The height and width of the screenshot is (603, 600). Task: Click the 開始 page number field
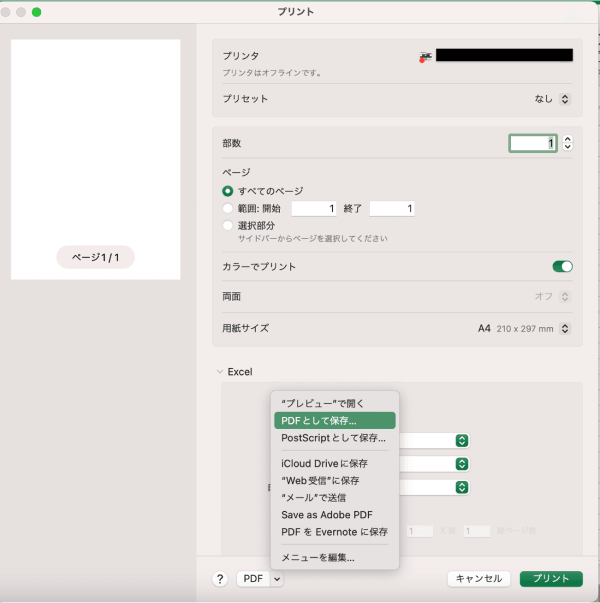click(x=314, y=208)
